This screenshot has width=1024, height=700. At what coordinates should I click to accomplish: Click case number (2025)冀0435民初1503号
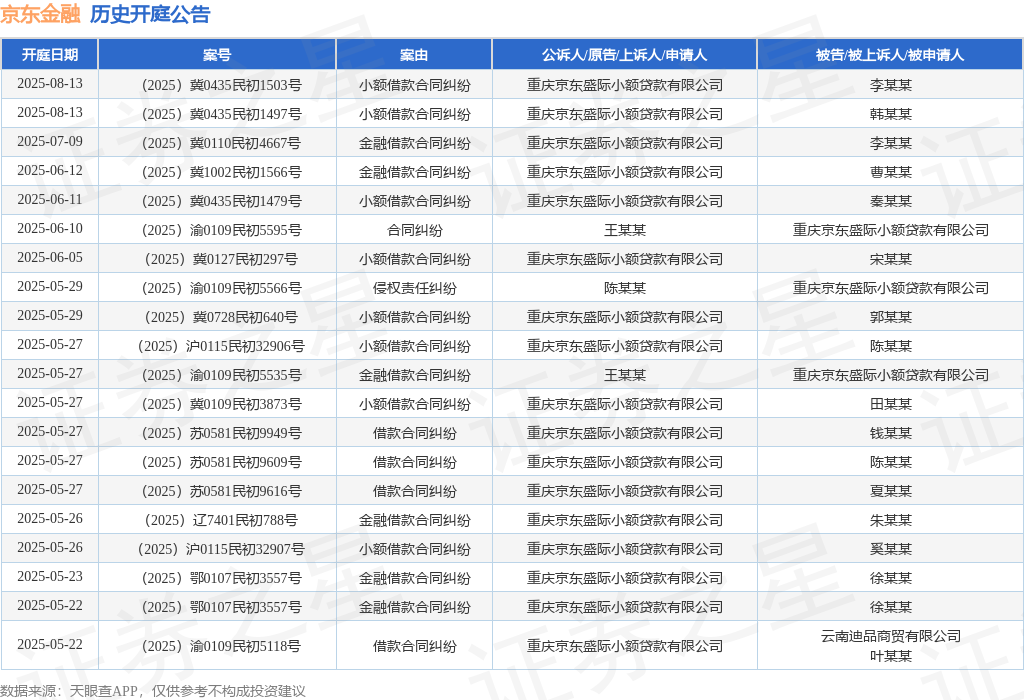(221, 85)
